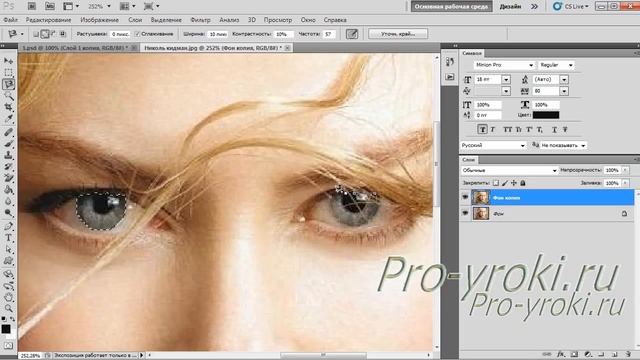640x360 pixels.
Task: Toggle Underline in Character panel
Action: point(554,129)
